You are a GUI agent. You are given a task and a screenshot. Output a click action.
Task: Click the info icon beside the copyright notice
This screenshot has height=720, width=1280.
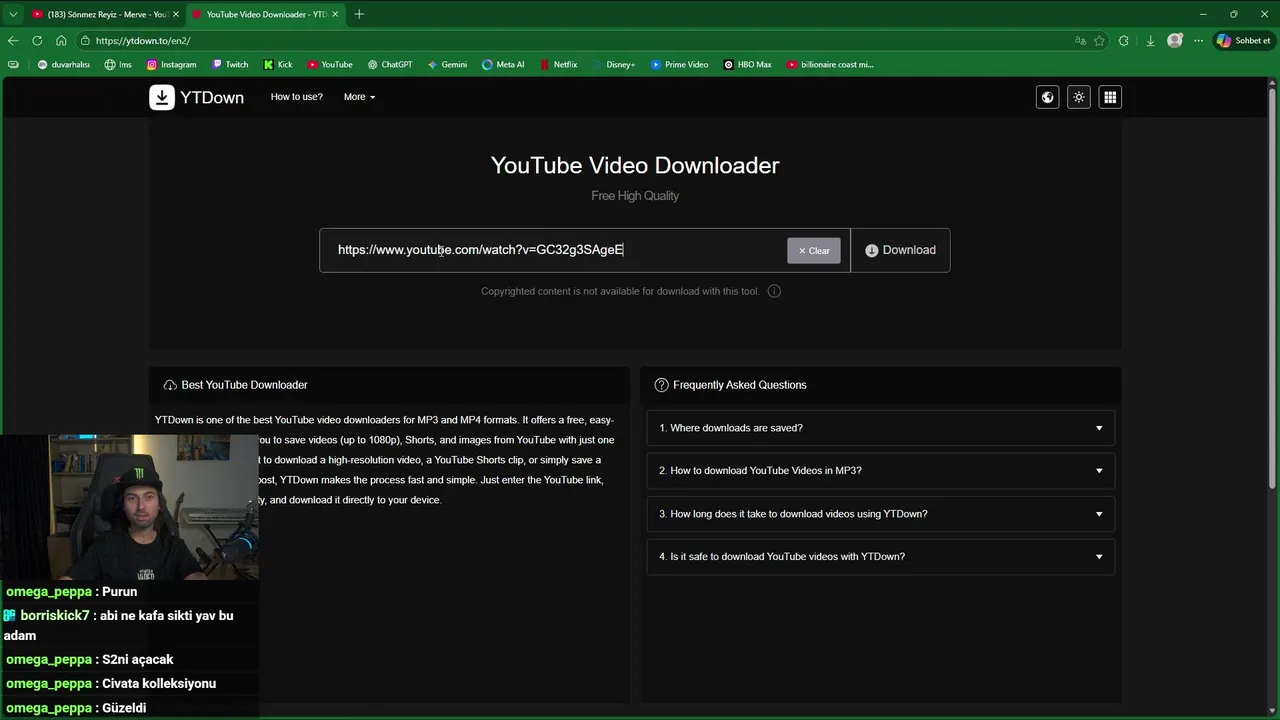pos(774,291)
